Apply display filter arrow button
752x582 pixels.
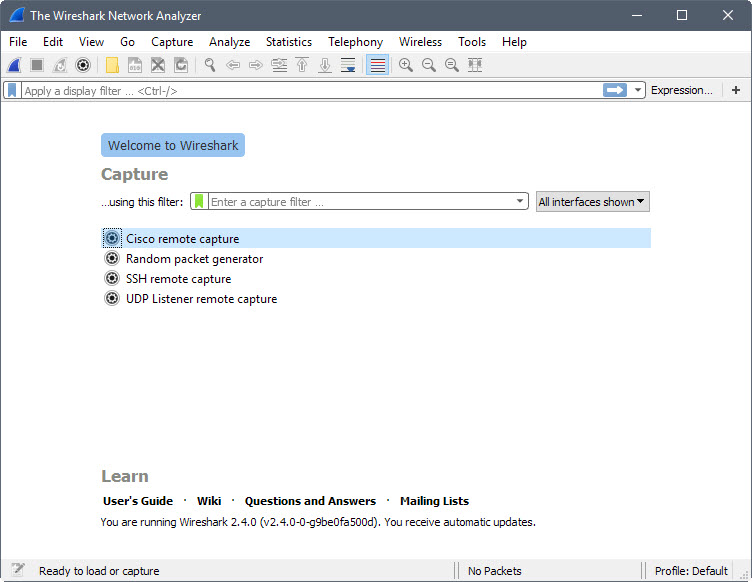tap(615, 90)
